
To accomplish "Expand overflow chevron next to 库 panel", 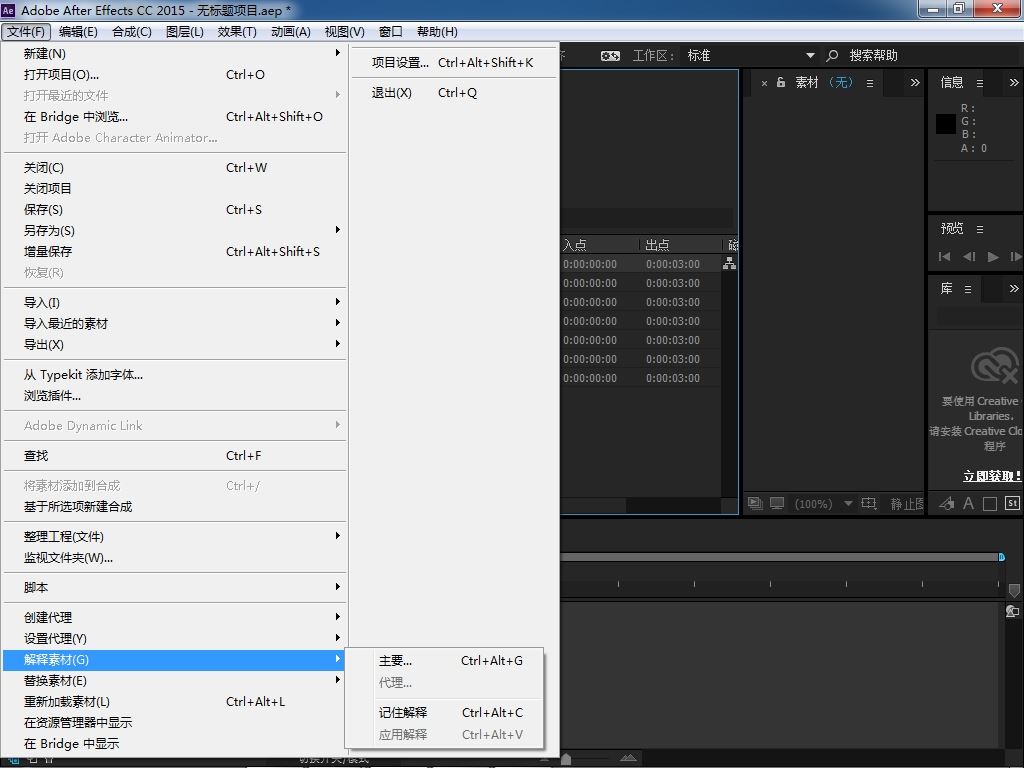I will click(x=1014, y=289).
